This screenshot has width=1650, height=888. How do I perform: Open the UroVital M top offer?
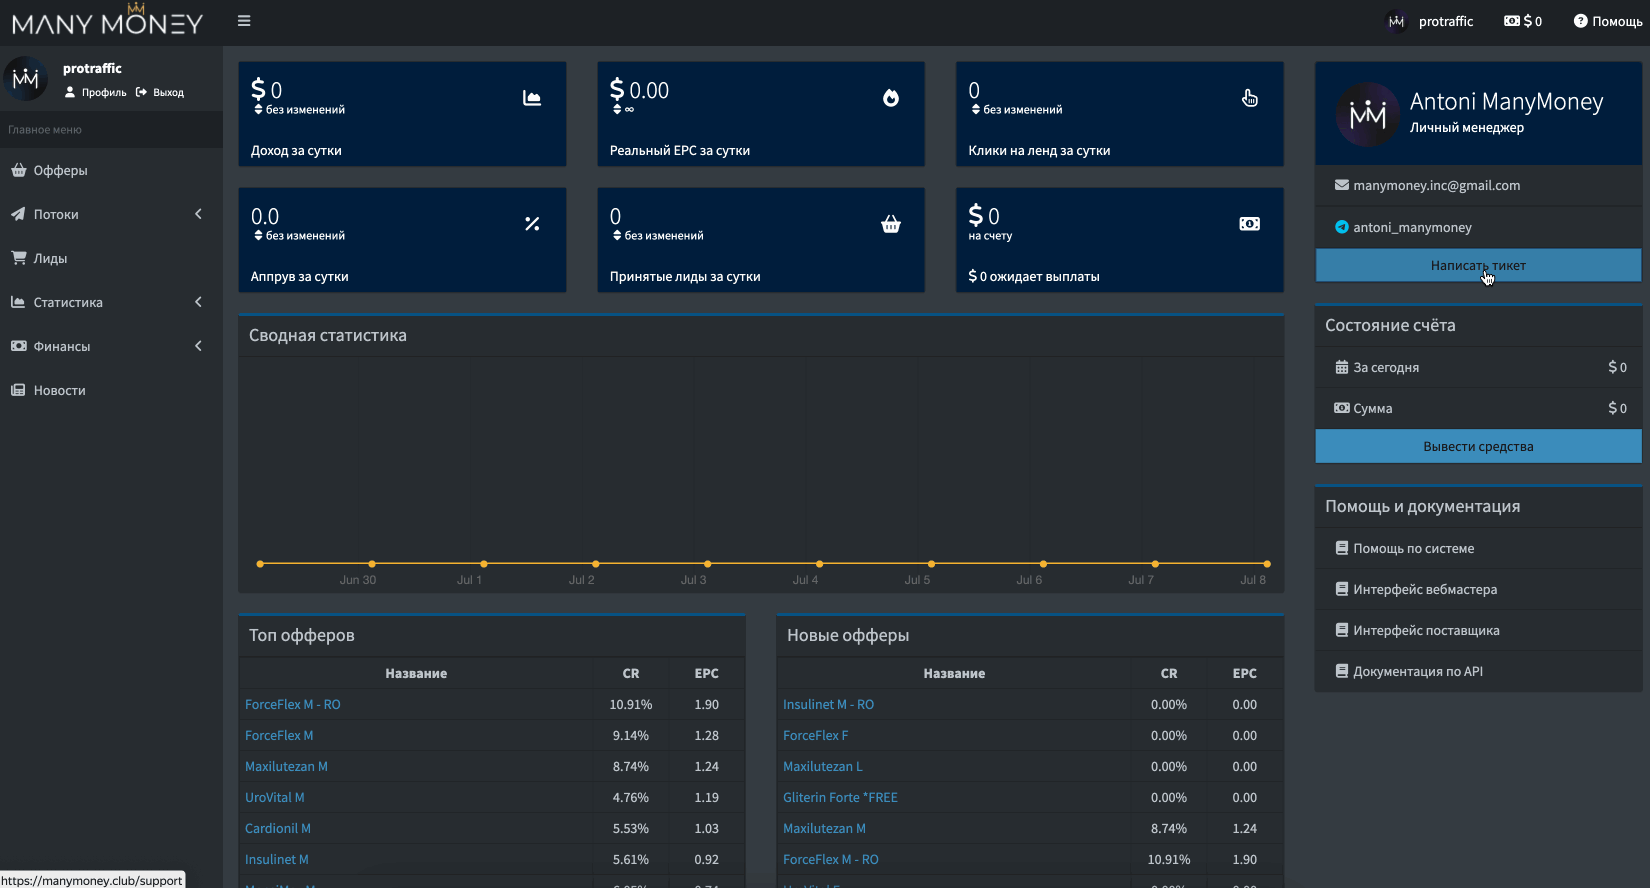tap(275, 797)
